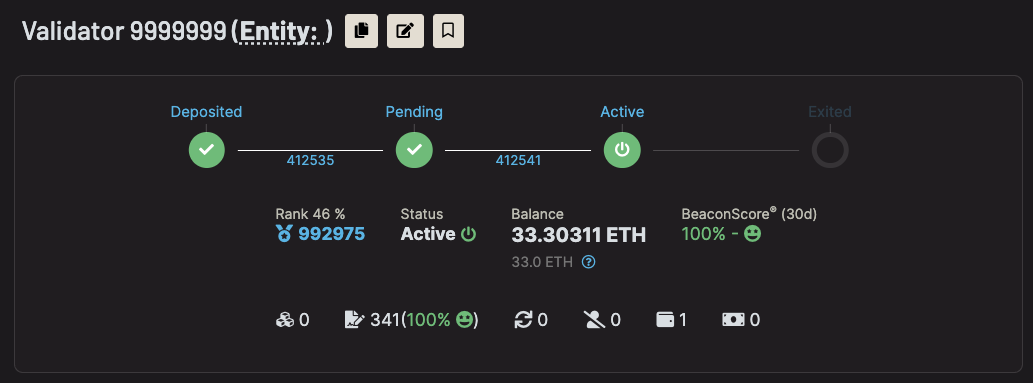Click the edit validator name icon
The image size is (1033, 383).
click(405, 30)
